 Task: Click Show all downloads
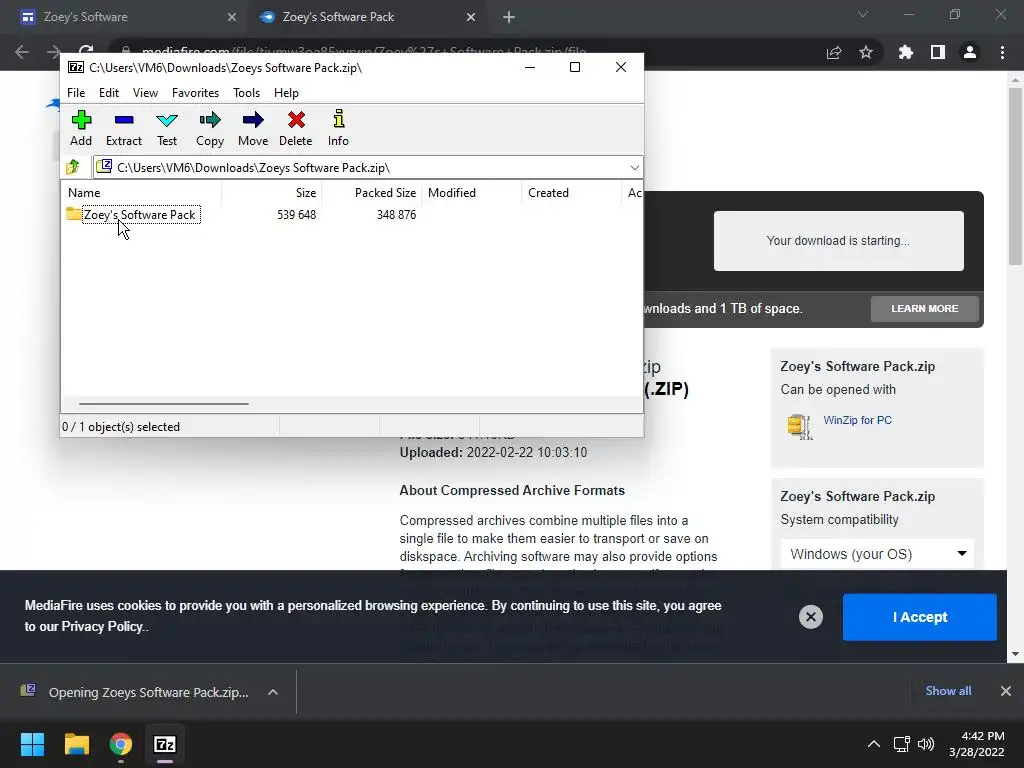(x=948, y=691)
